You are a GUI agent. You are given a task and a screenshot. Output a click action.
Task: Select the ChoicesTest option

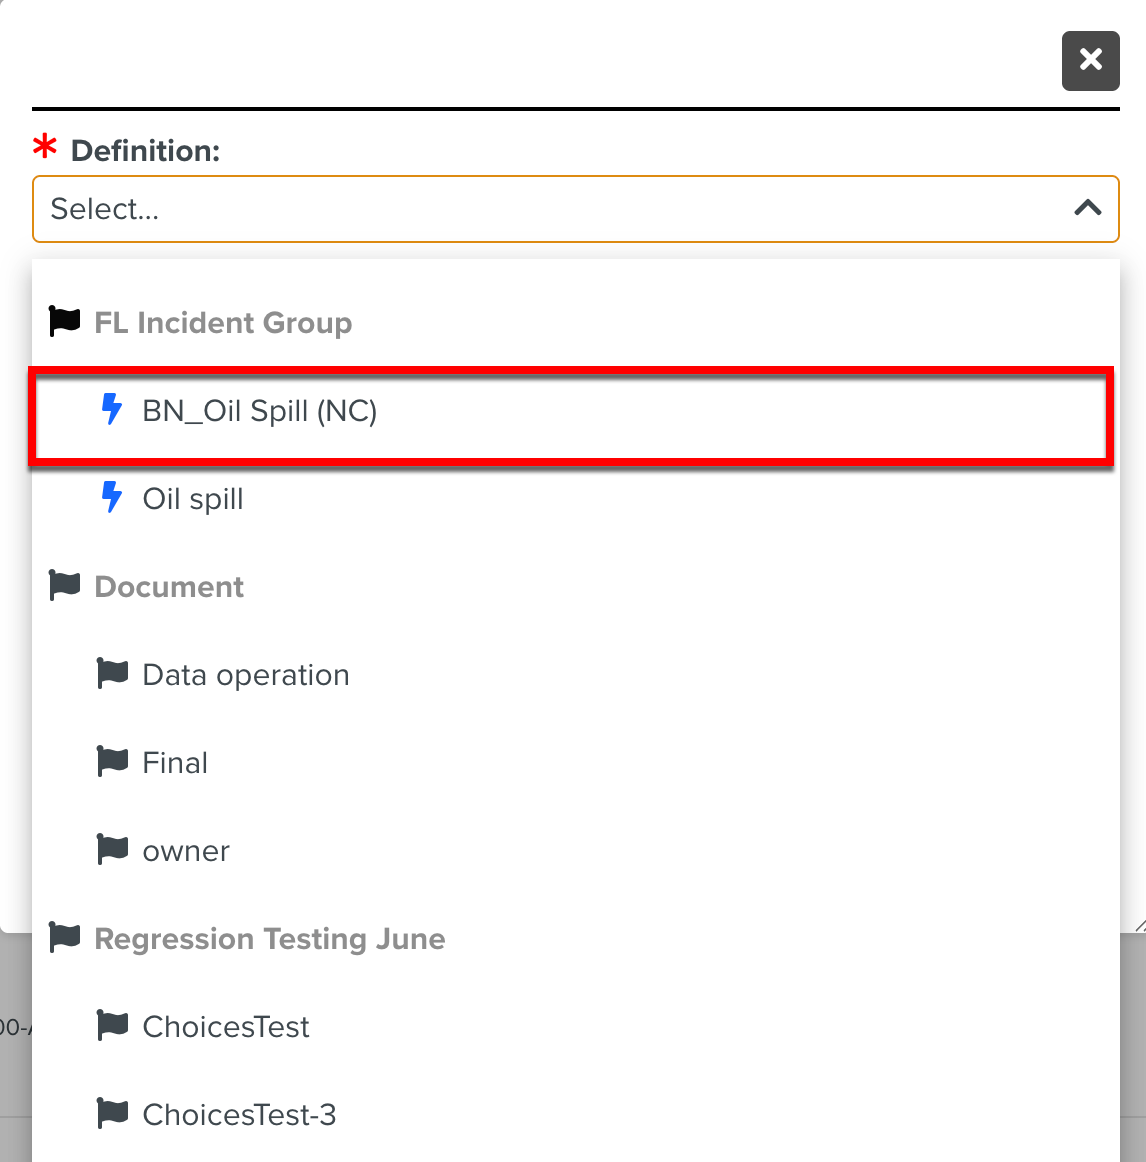point(226,1027)
